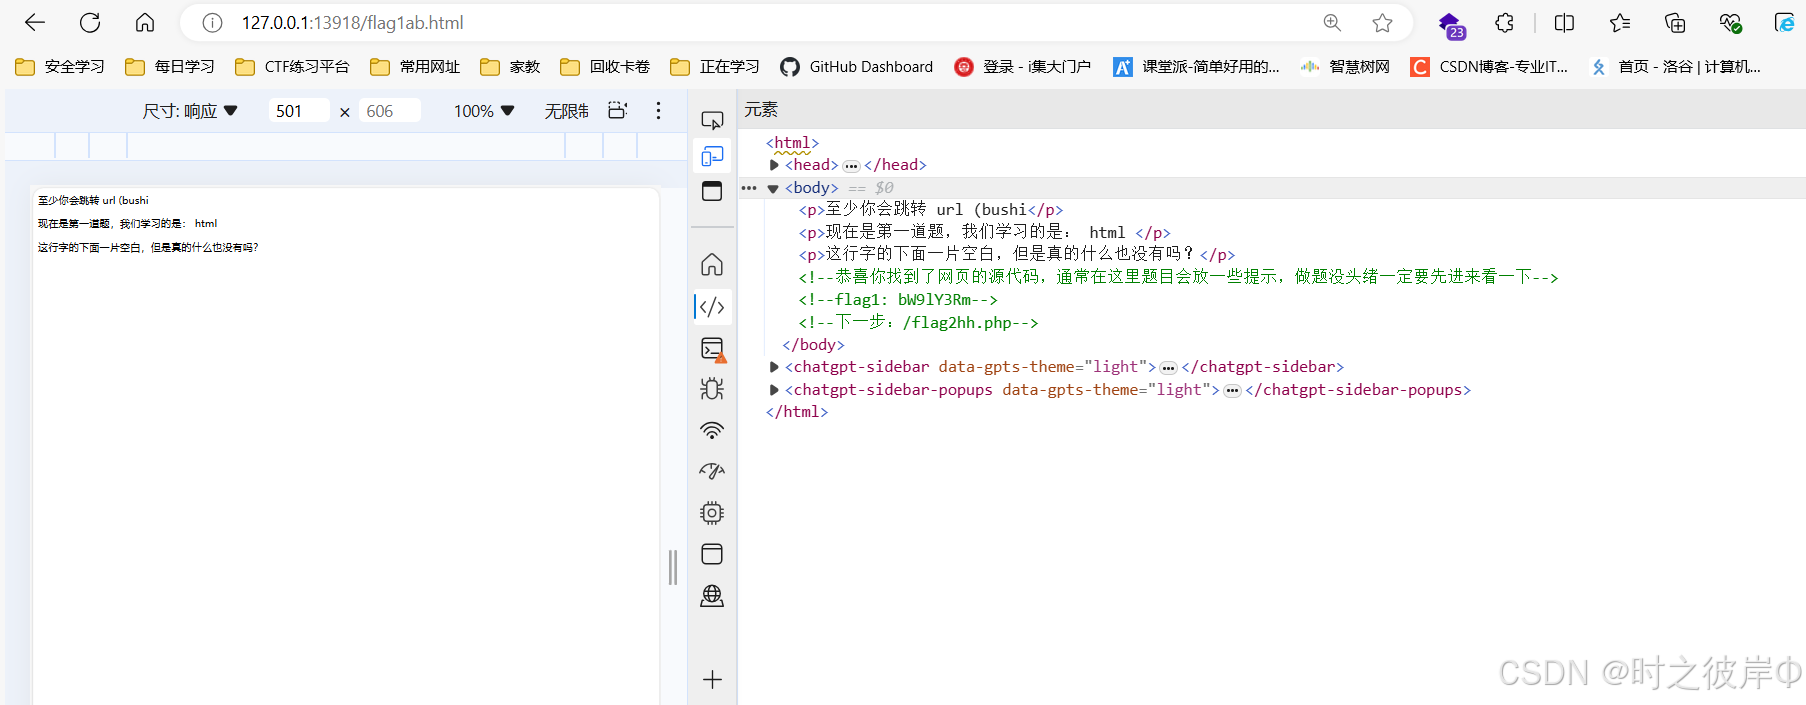Select the comment containing flag1: bW9lY3Rm
This screenshot has height=705, width=1806.
point(898,300)
